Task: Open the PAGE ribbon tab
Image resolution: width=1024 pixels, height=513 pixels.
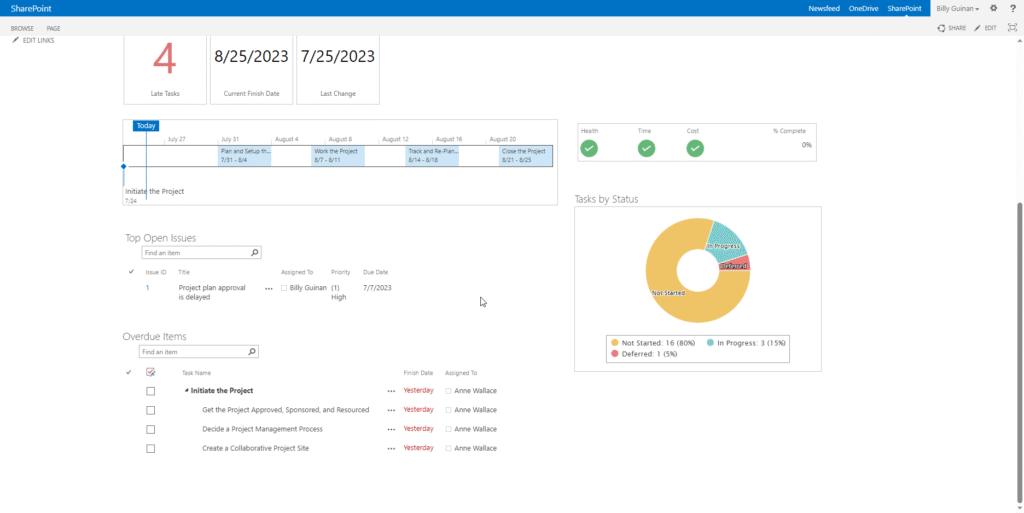Action: (x=54, y=28)
